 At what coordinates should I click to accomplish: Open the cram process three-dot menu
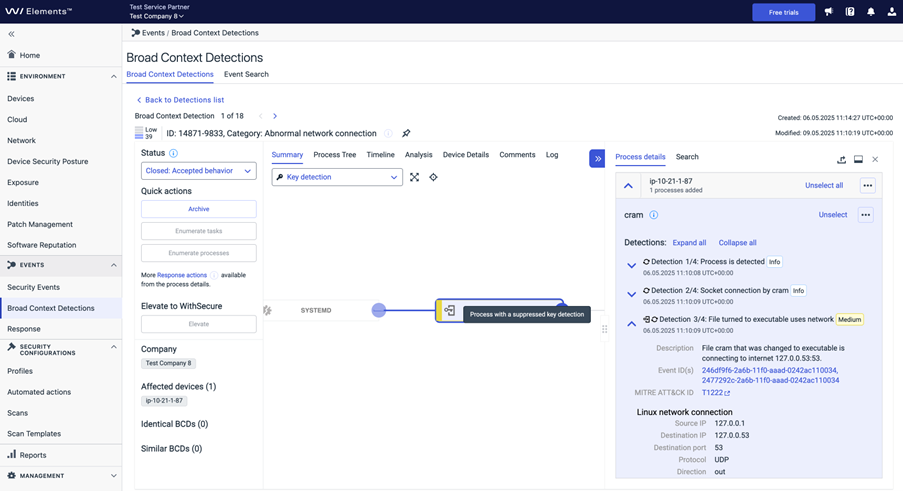[866, 215]
